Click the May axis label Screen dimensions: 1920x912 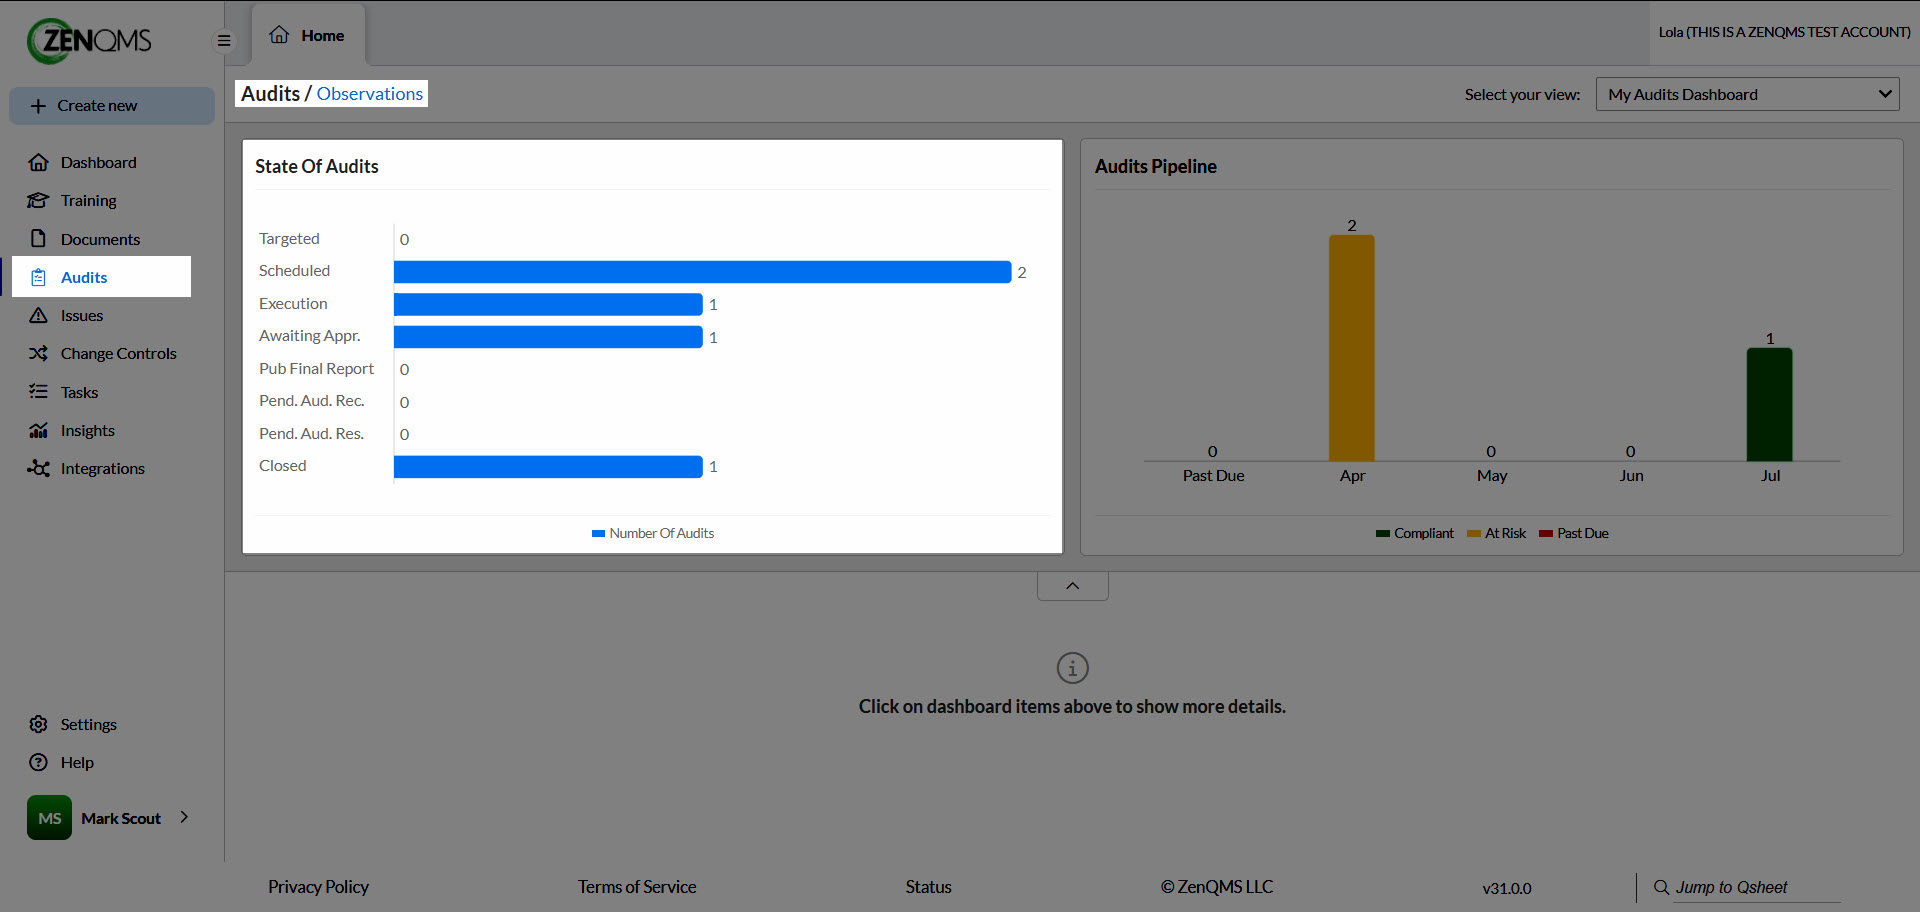tap(1491, 476)
